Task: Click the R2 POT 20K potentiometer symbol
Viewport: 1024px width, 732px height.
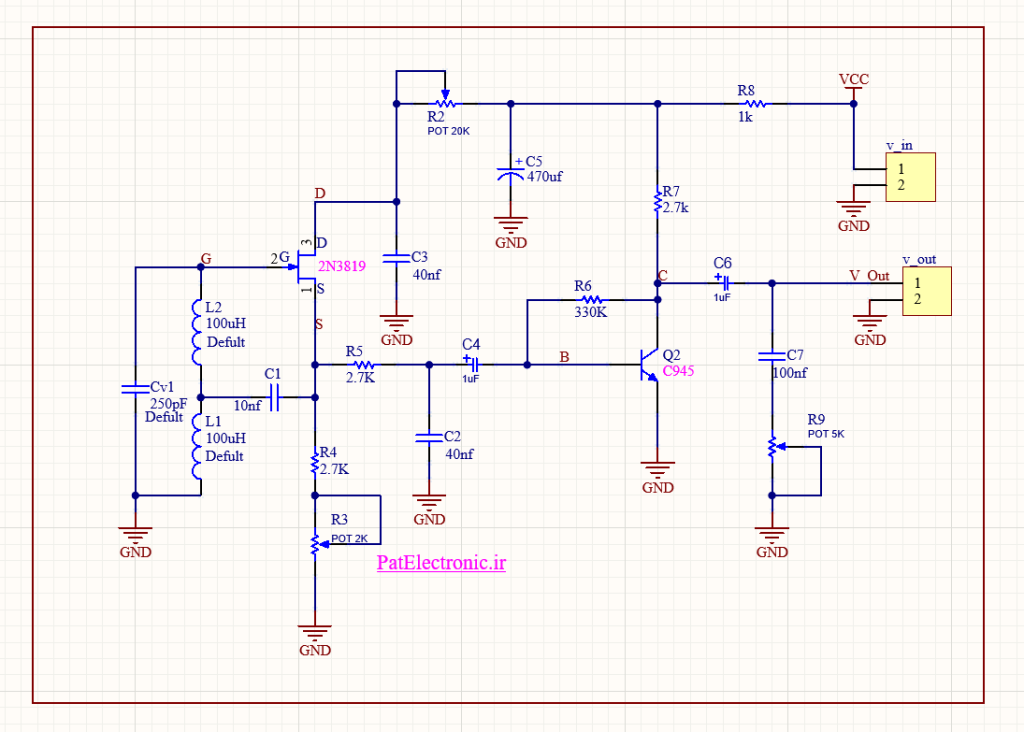Action: pos(445,102)
